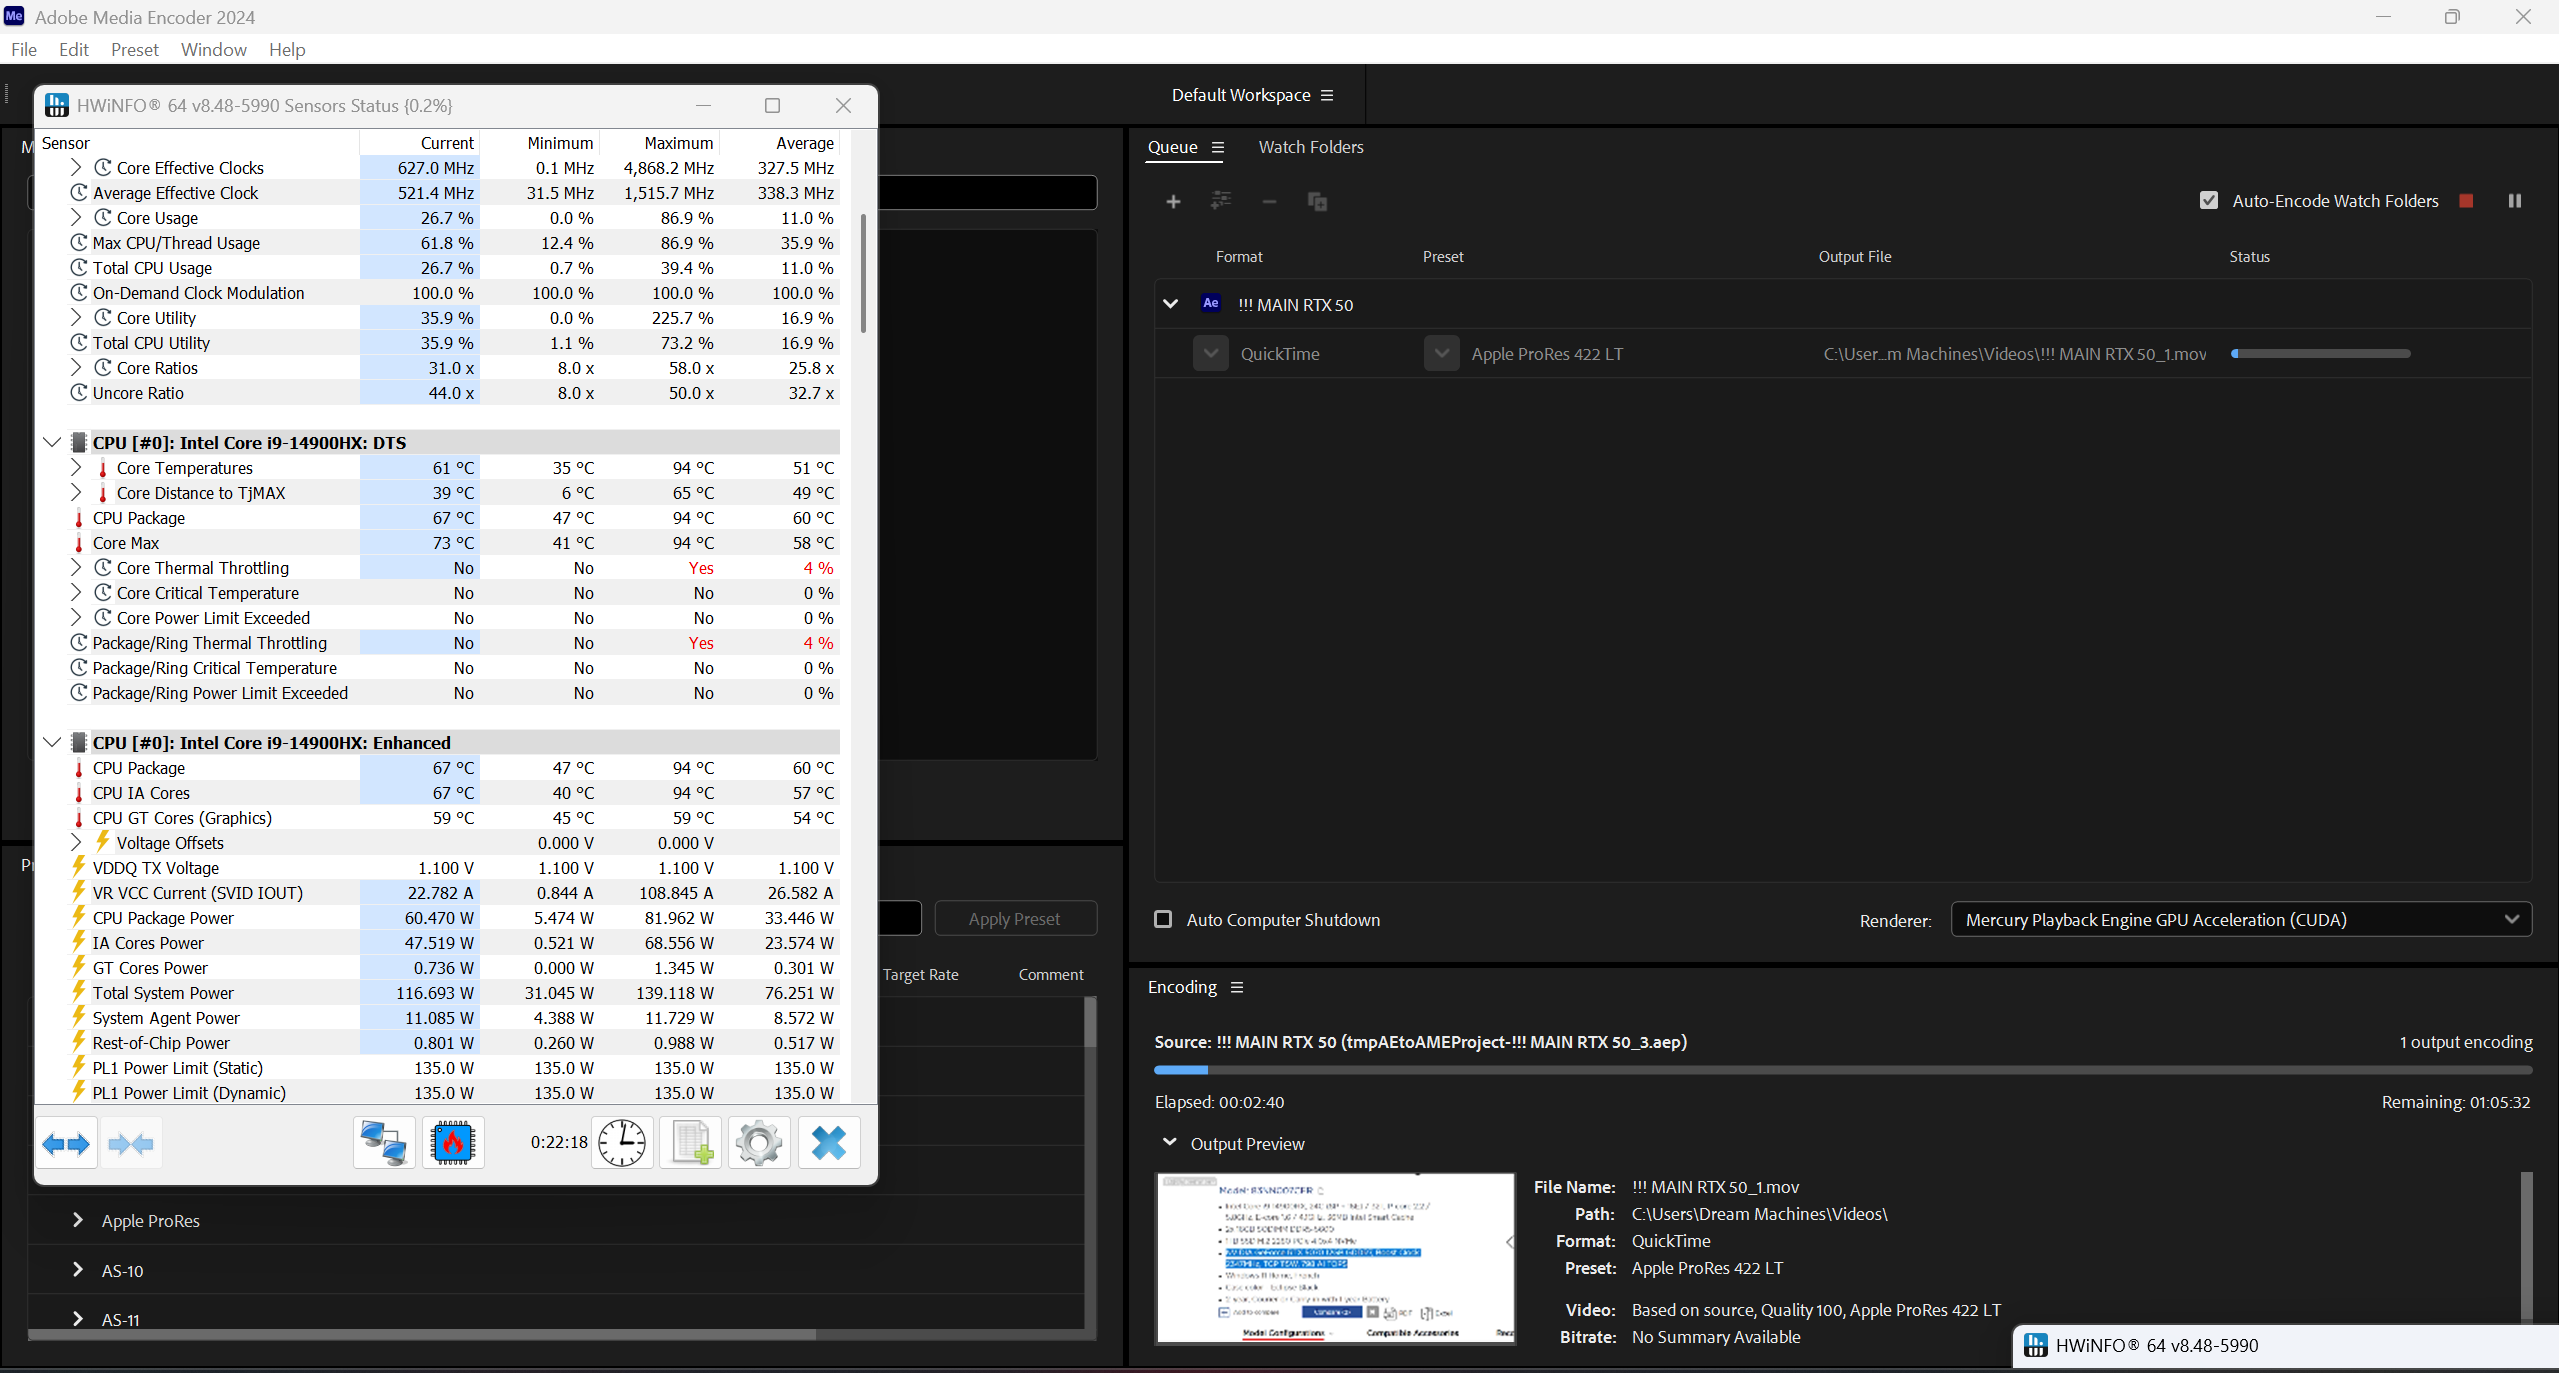
Task: Select the Queue tab
Action: (x=1172, y=147)
